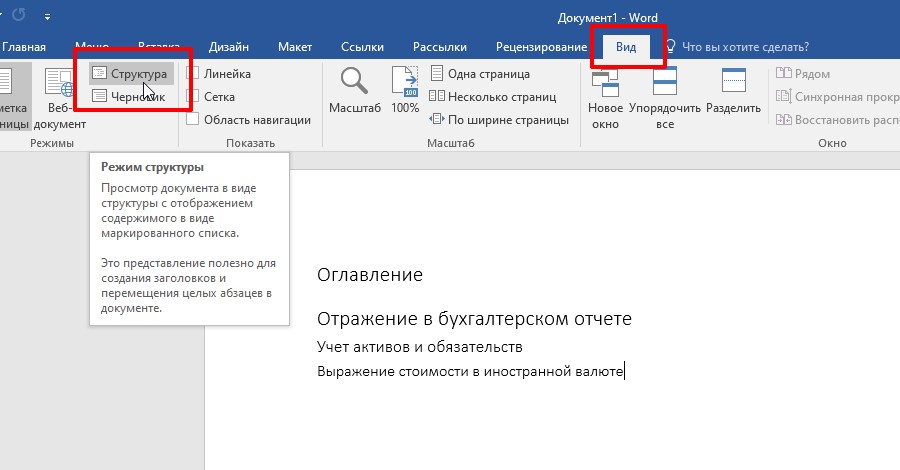
Task: Choose Несколько страниц zoom option
Action: point(493,96)
